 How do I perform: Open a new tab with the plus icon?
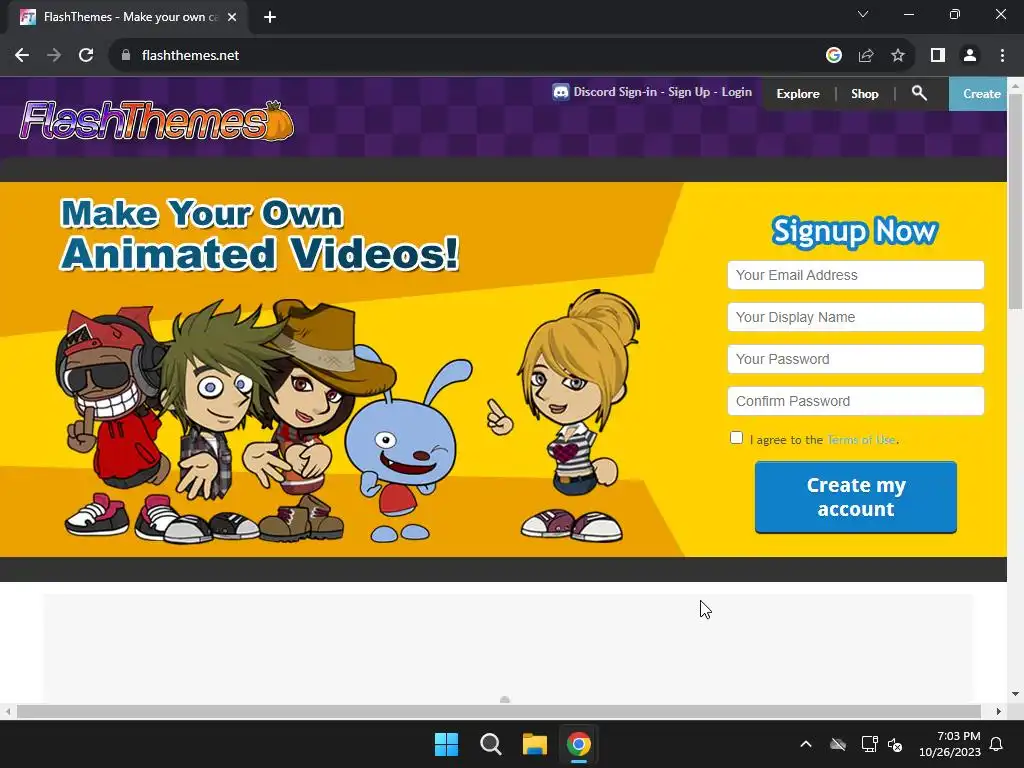pyautogui.click(x=270, y=17)
